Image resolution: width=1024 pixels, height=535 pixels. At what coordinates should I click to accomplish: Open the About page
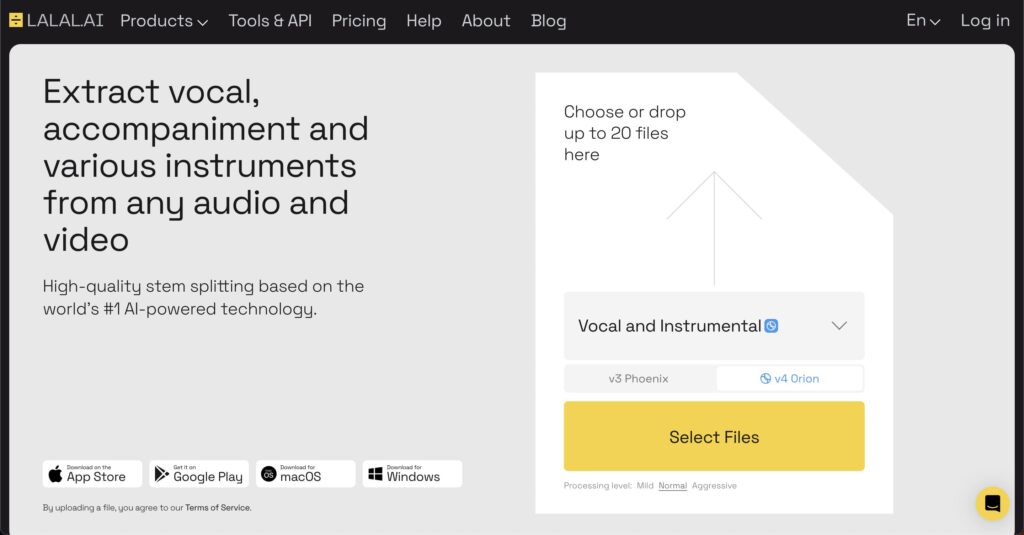(x=486, y=21)
